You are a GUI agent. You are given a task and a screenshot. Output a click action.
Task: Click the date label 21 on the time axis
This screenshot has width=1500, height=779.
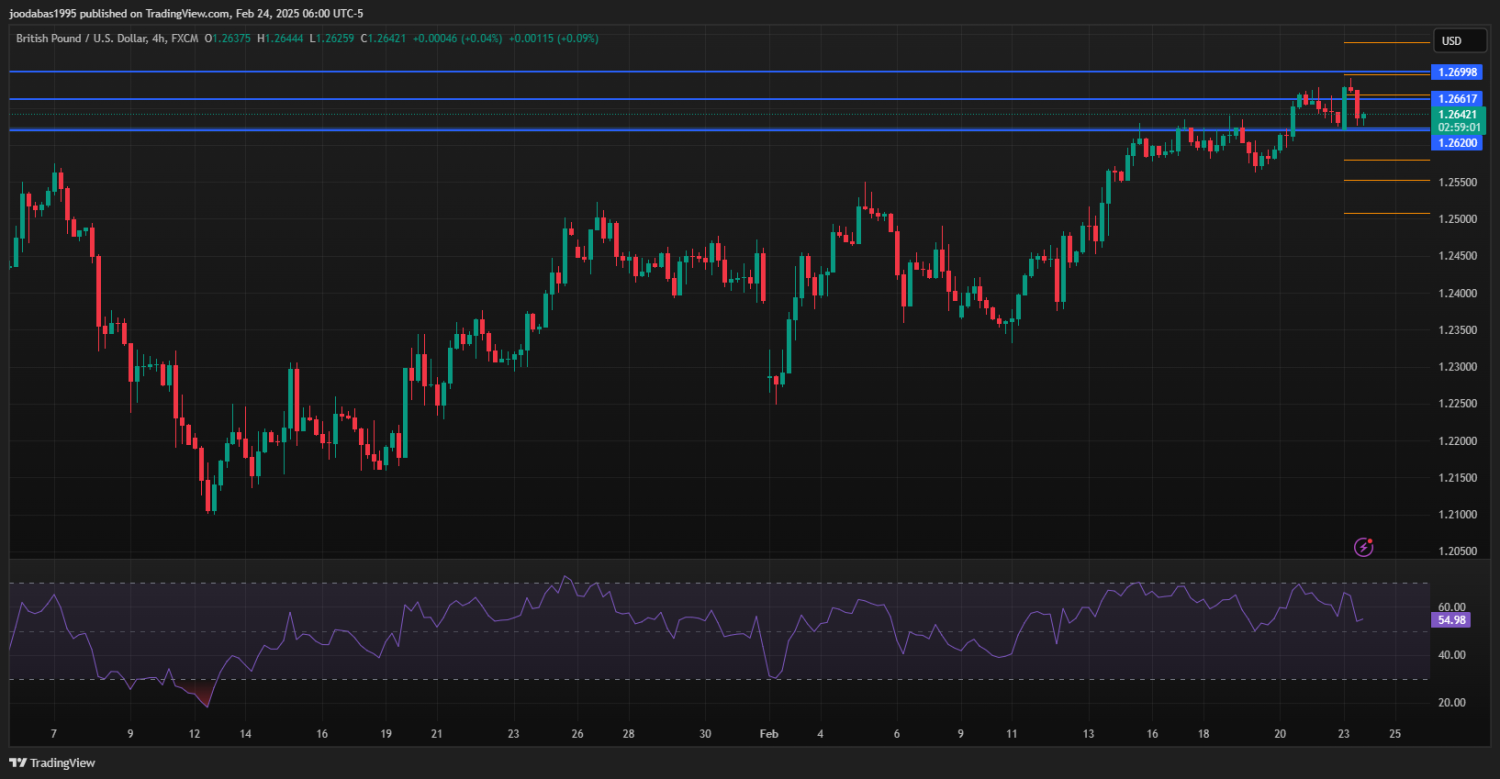436,734
